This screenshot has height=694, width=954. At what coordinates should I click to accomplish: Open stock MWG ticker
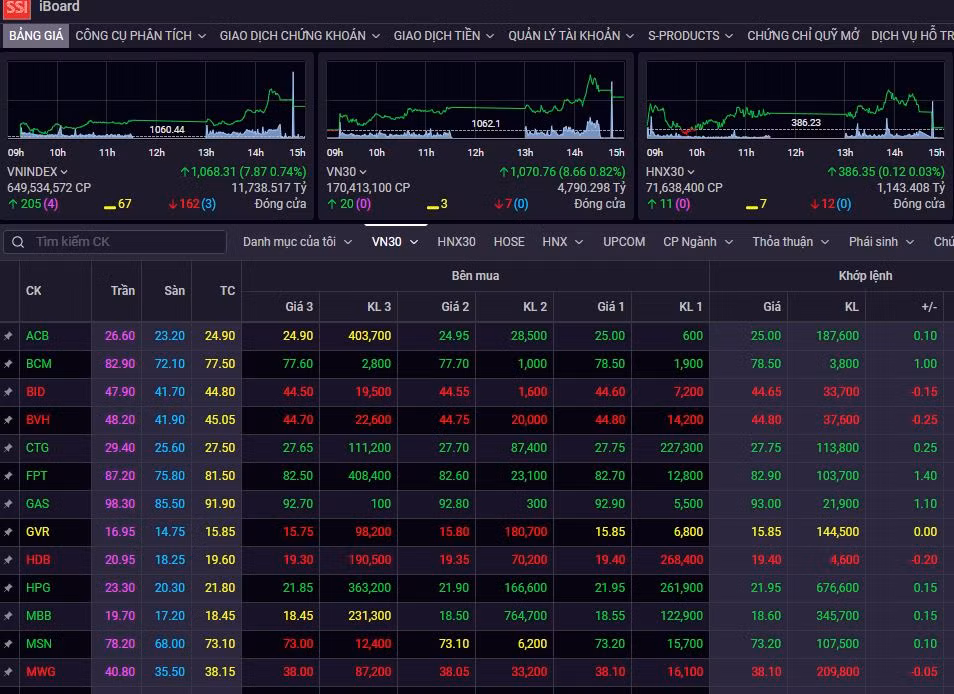pyautogui.click(x=40, y=671)
